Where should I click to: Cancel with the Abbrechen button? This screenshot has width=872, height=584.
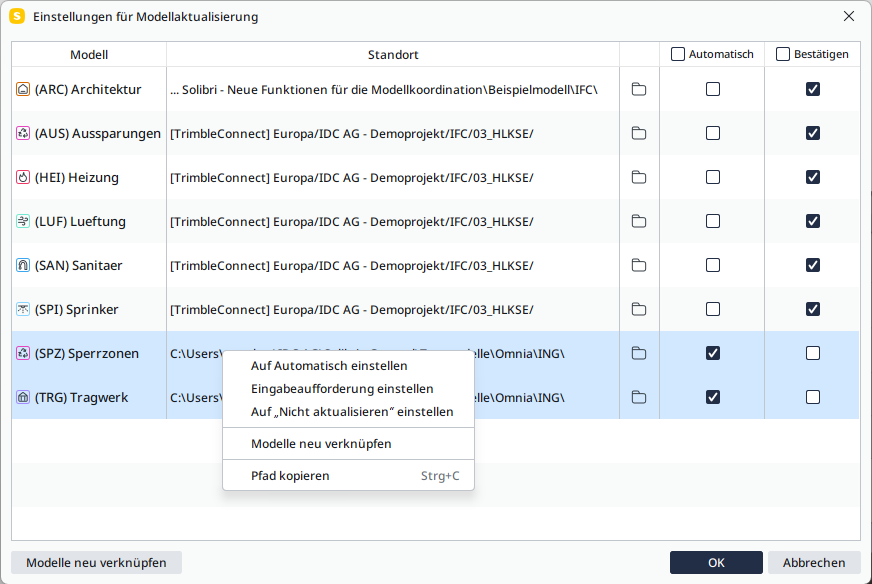pos(814,562)
